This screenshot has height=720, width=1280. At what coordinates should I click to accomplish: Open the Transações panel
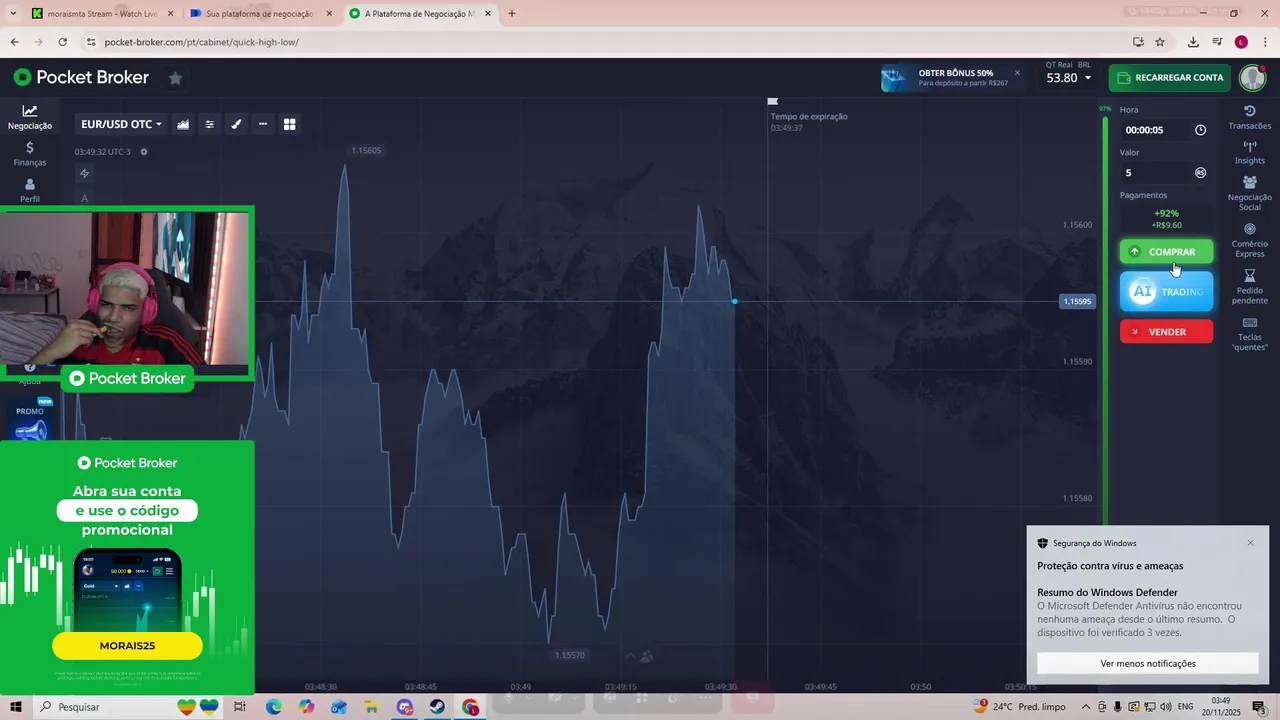pos(1249,117)
